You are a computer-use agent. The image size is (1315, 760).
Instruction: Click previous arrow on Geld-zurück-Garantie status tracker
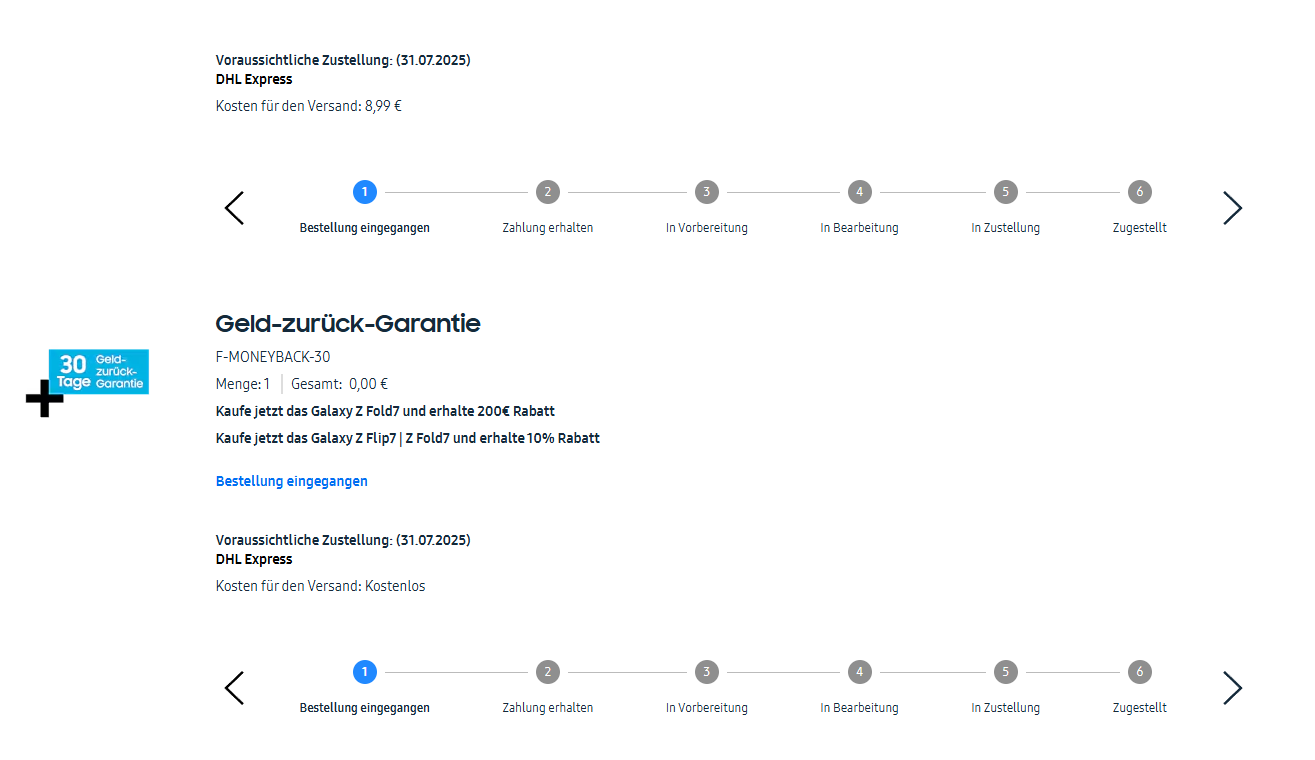point(234,688)
